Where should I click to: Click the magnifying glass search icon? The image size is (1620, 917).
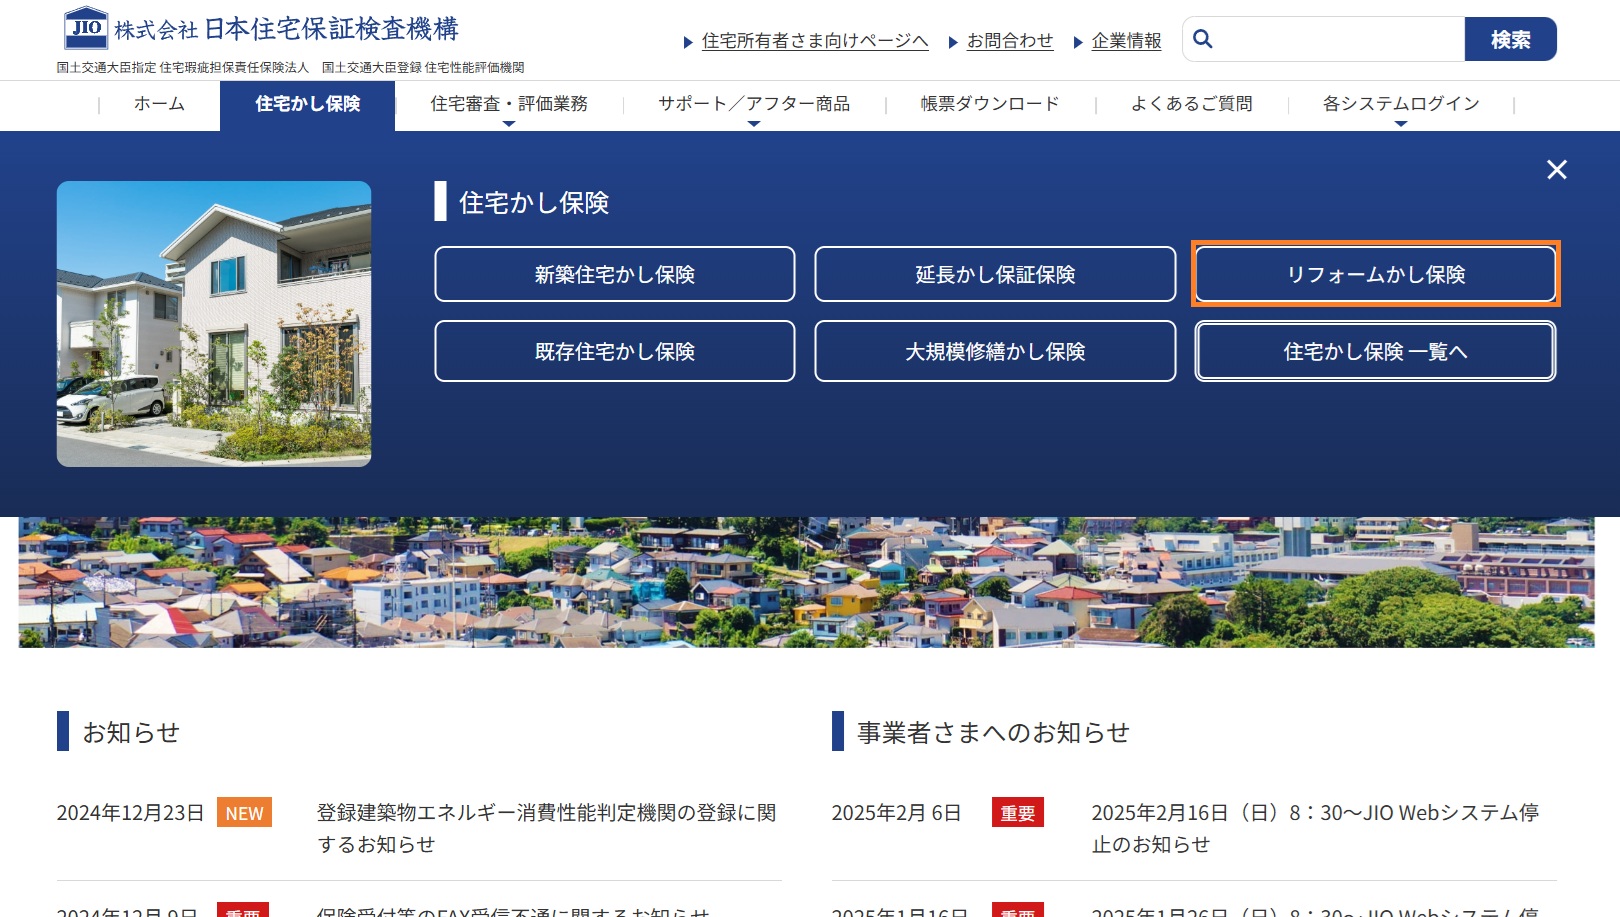point(1203,39)
